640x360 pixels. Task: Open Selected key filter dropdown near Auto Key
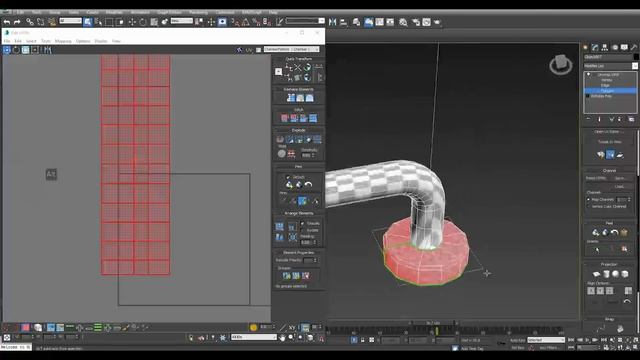click(x=546, y=340)
